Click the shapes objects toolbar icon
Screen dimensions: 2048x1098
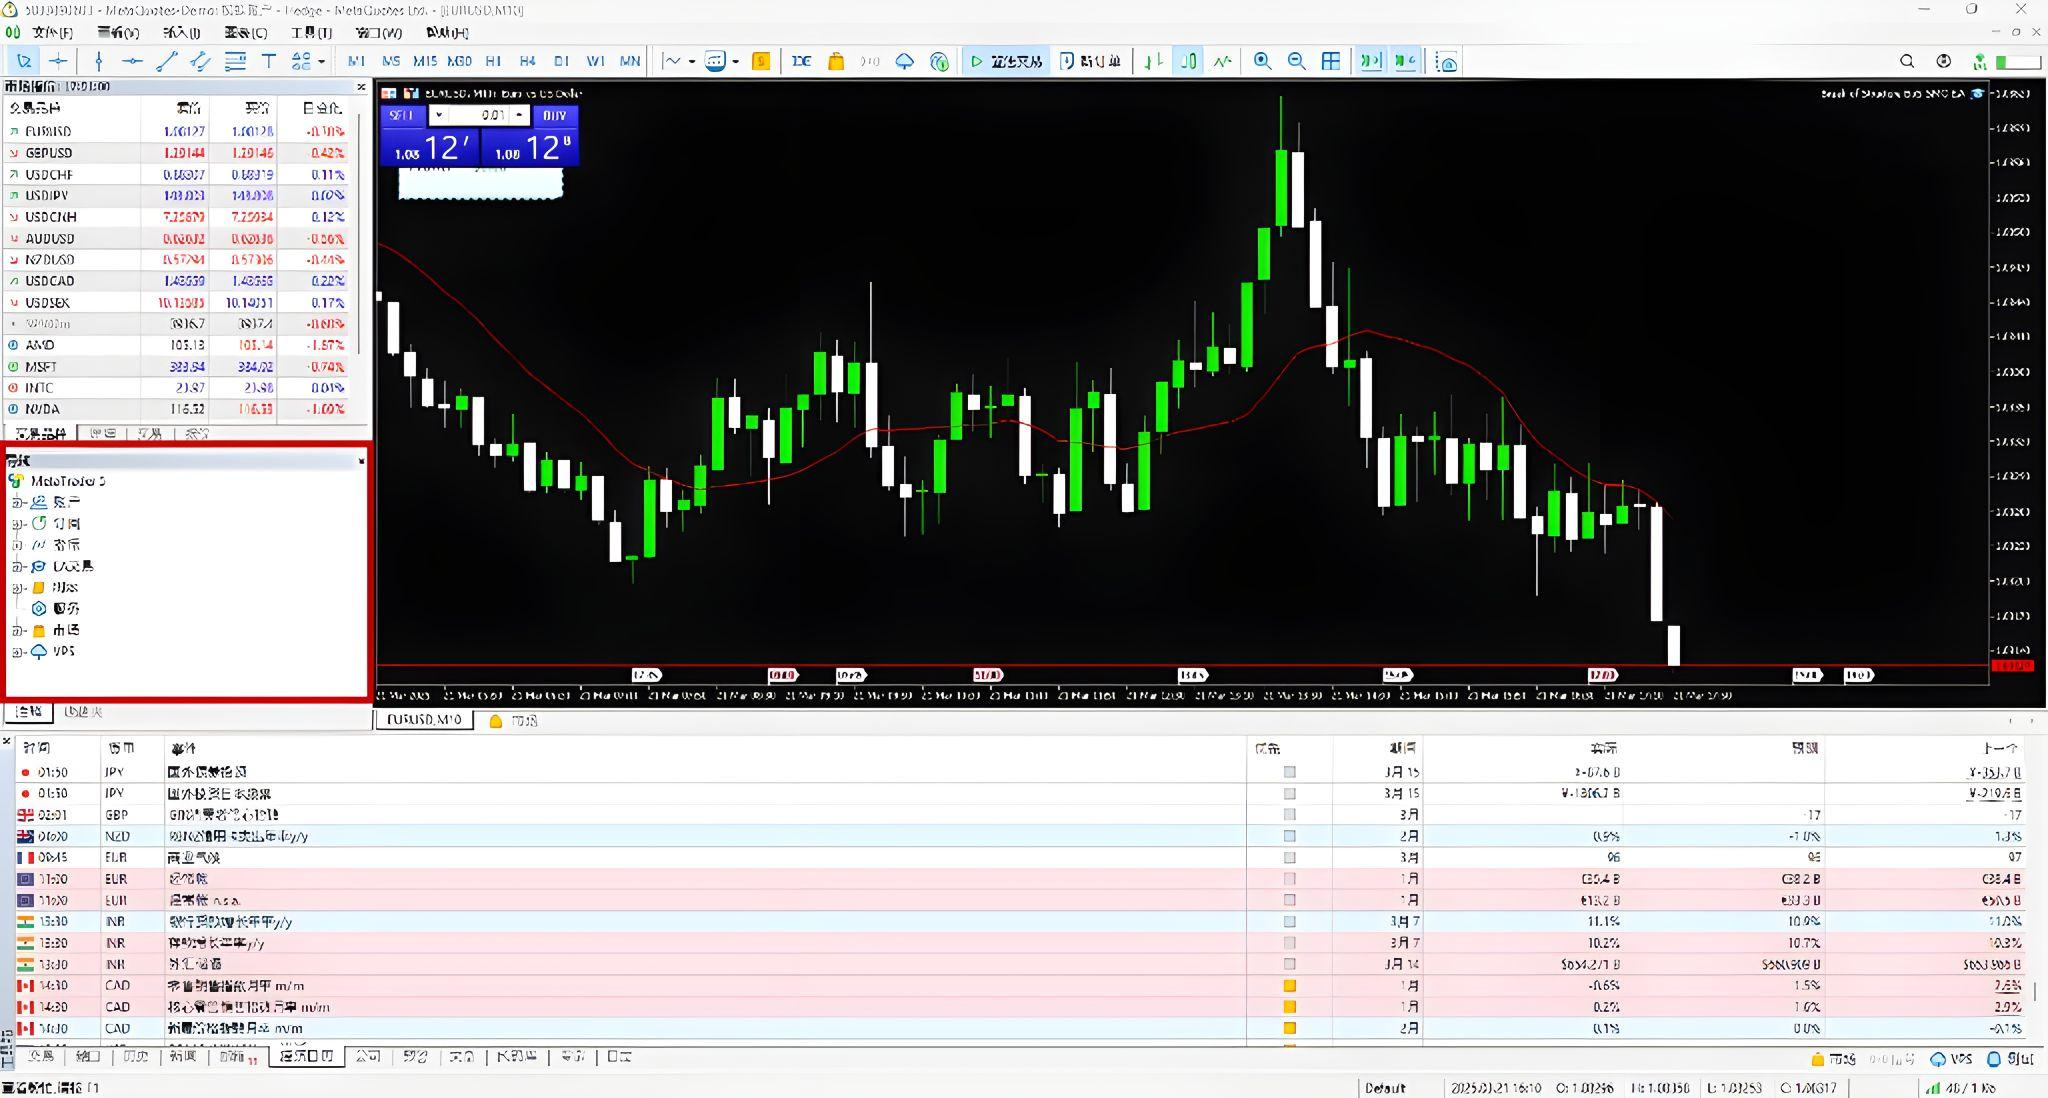[x=301, y=61]
